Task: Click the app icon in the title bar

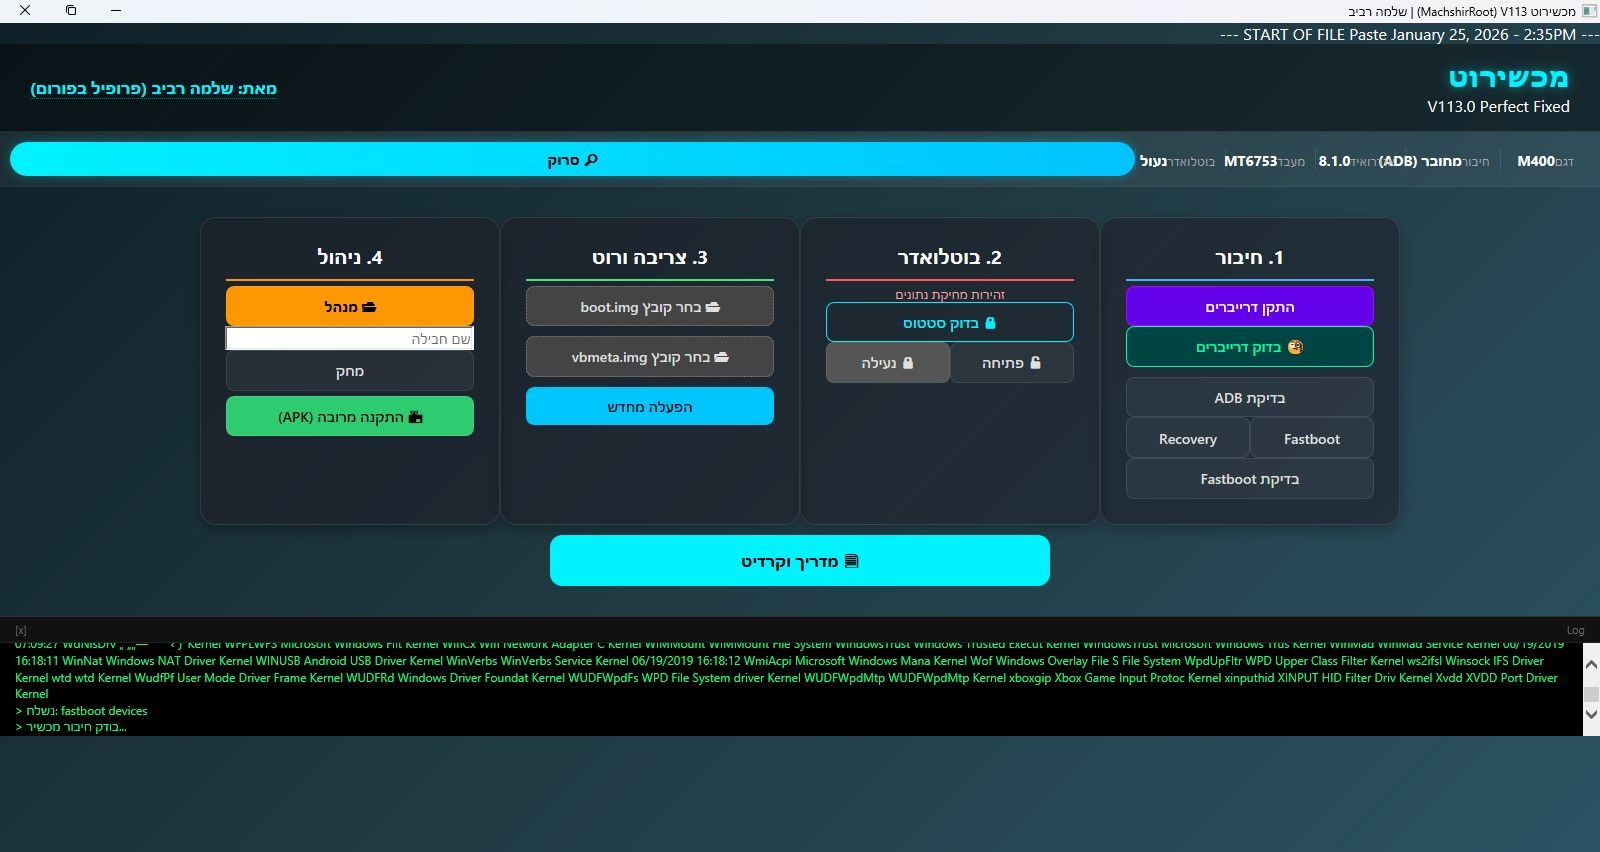Action: pos(1589,11)
